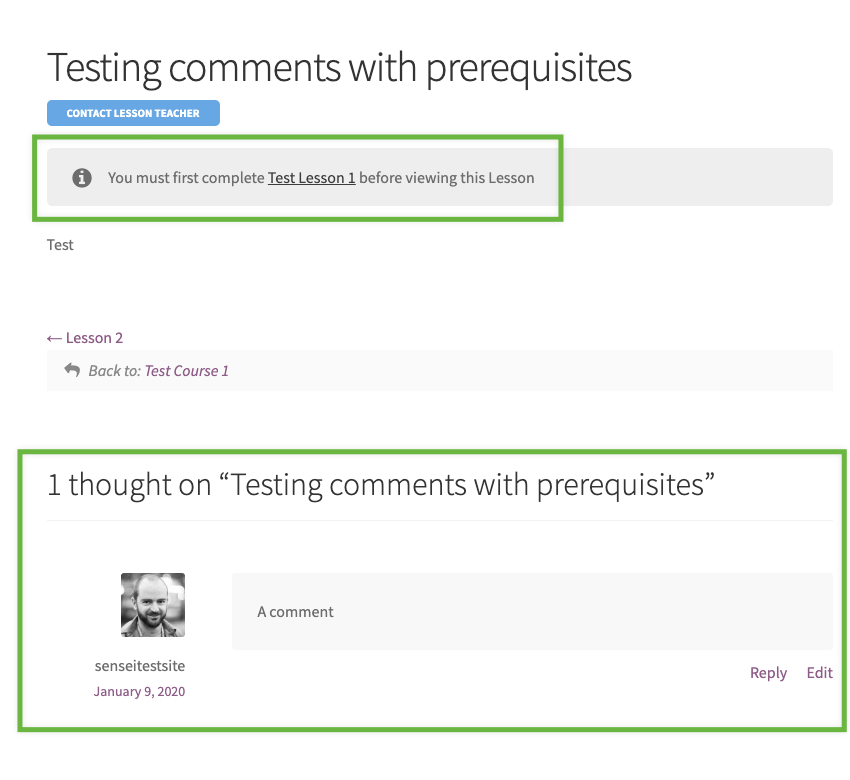
Task: Edit the comment
Action: (819, 672)
